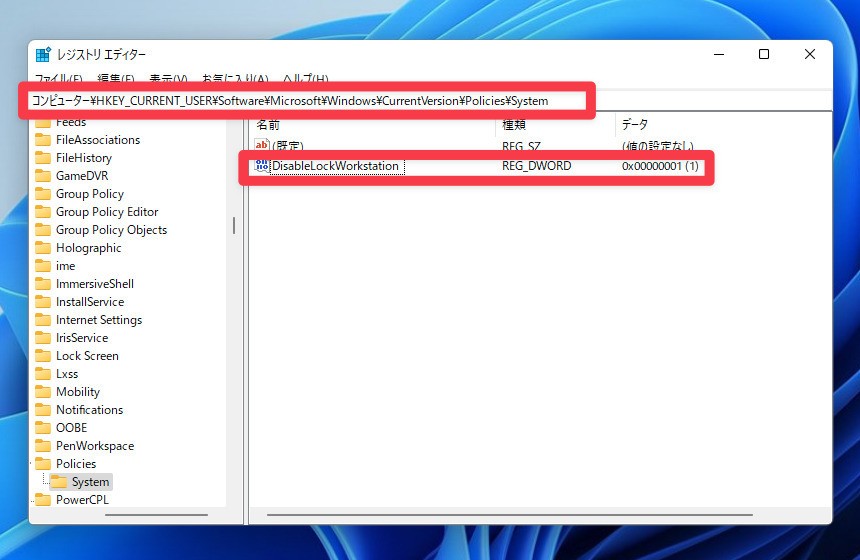The width and height of the screenshot is (860, 560).
Task: Click the ime folder icon
Action: [x=43, y=266]
